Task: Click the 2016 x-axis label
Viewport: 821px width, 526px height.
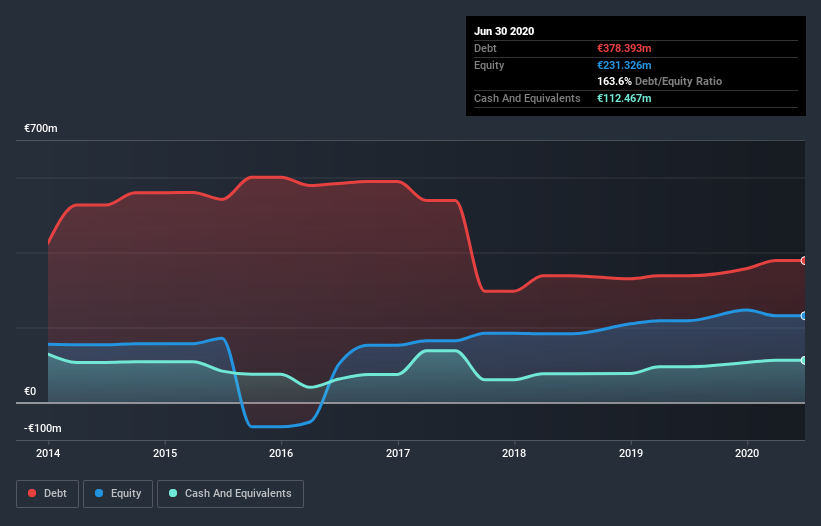Action: point(281,453)
